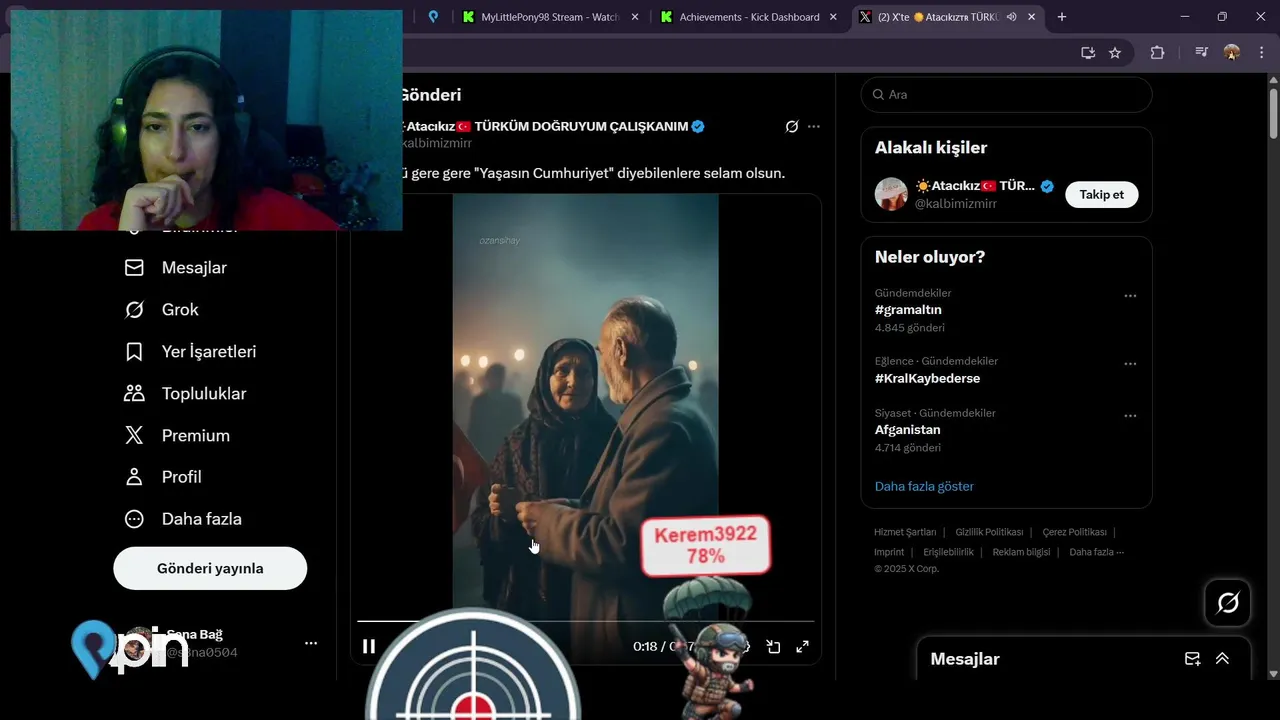The width and height of the screenshot is (1280, 720).
Task: Click the video progress bar
Action: (x=586, y=621)
